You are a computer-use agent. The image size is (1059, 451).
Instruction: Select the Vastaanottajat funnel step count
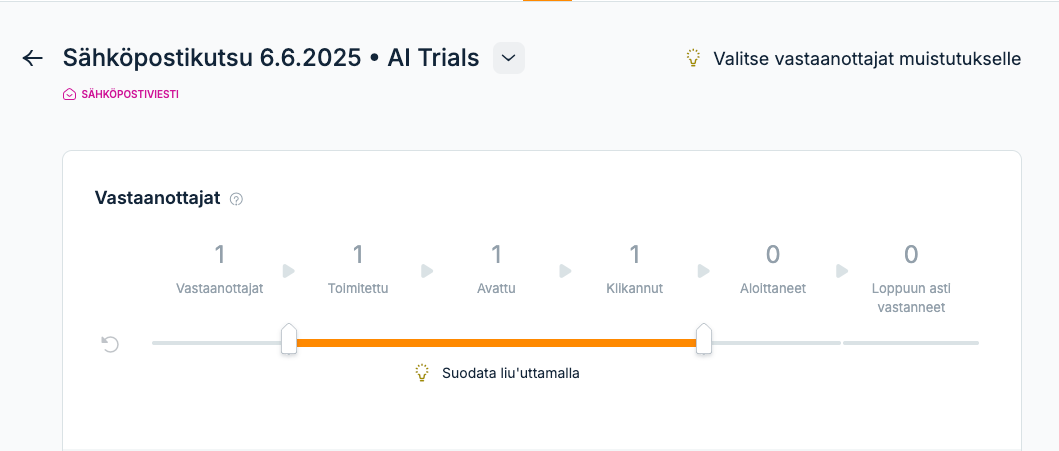(x=219, y=255)
